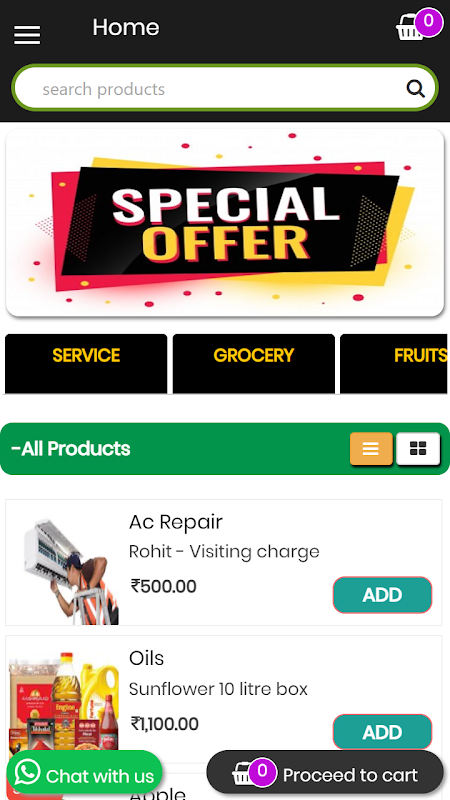Switch to grid view layout

(x=418, y=448)
